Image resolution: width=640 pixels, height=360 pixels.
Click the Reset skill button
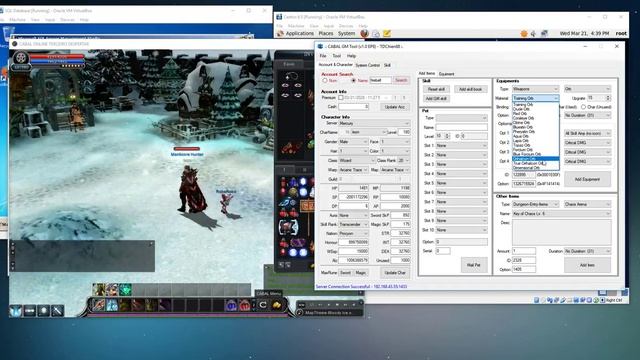tap(436, 89)
